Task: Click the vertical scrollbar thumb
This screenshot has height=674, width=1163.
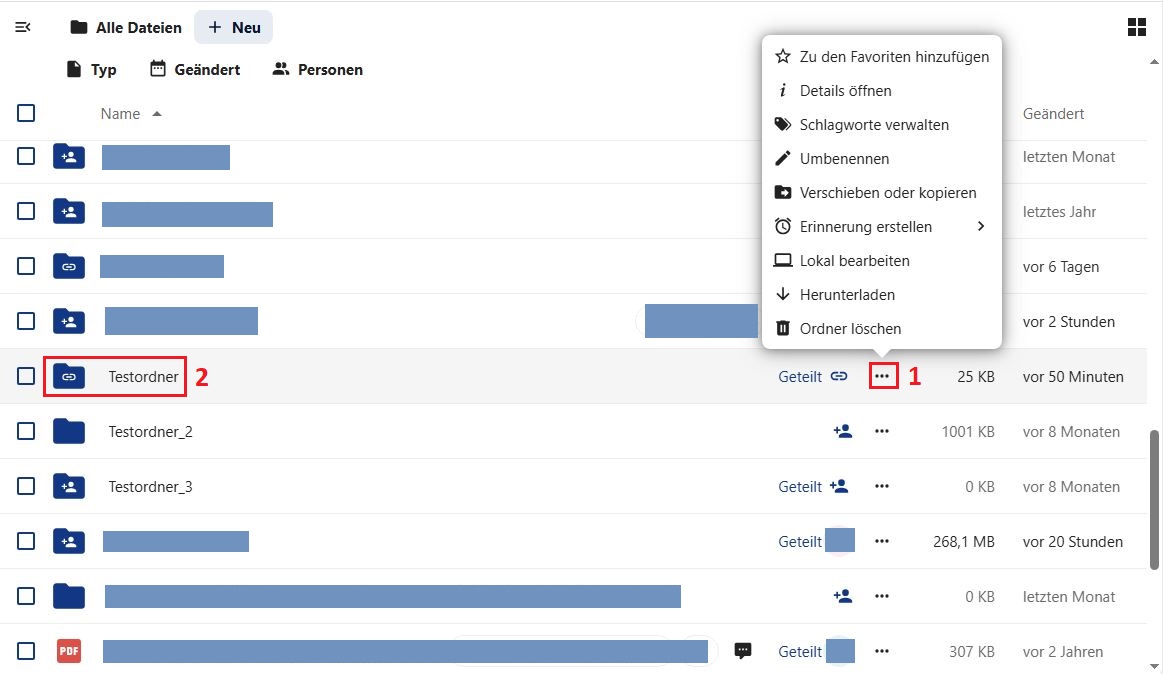Action: [1155, 500]
